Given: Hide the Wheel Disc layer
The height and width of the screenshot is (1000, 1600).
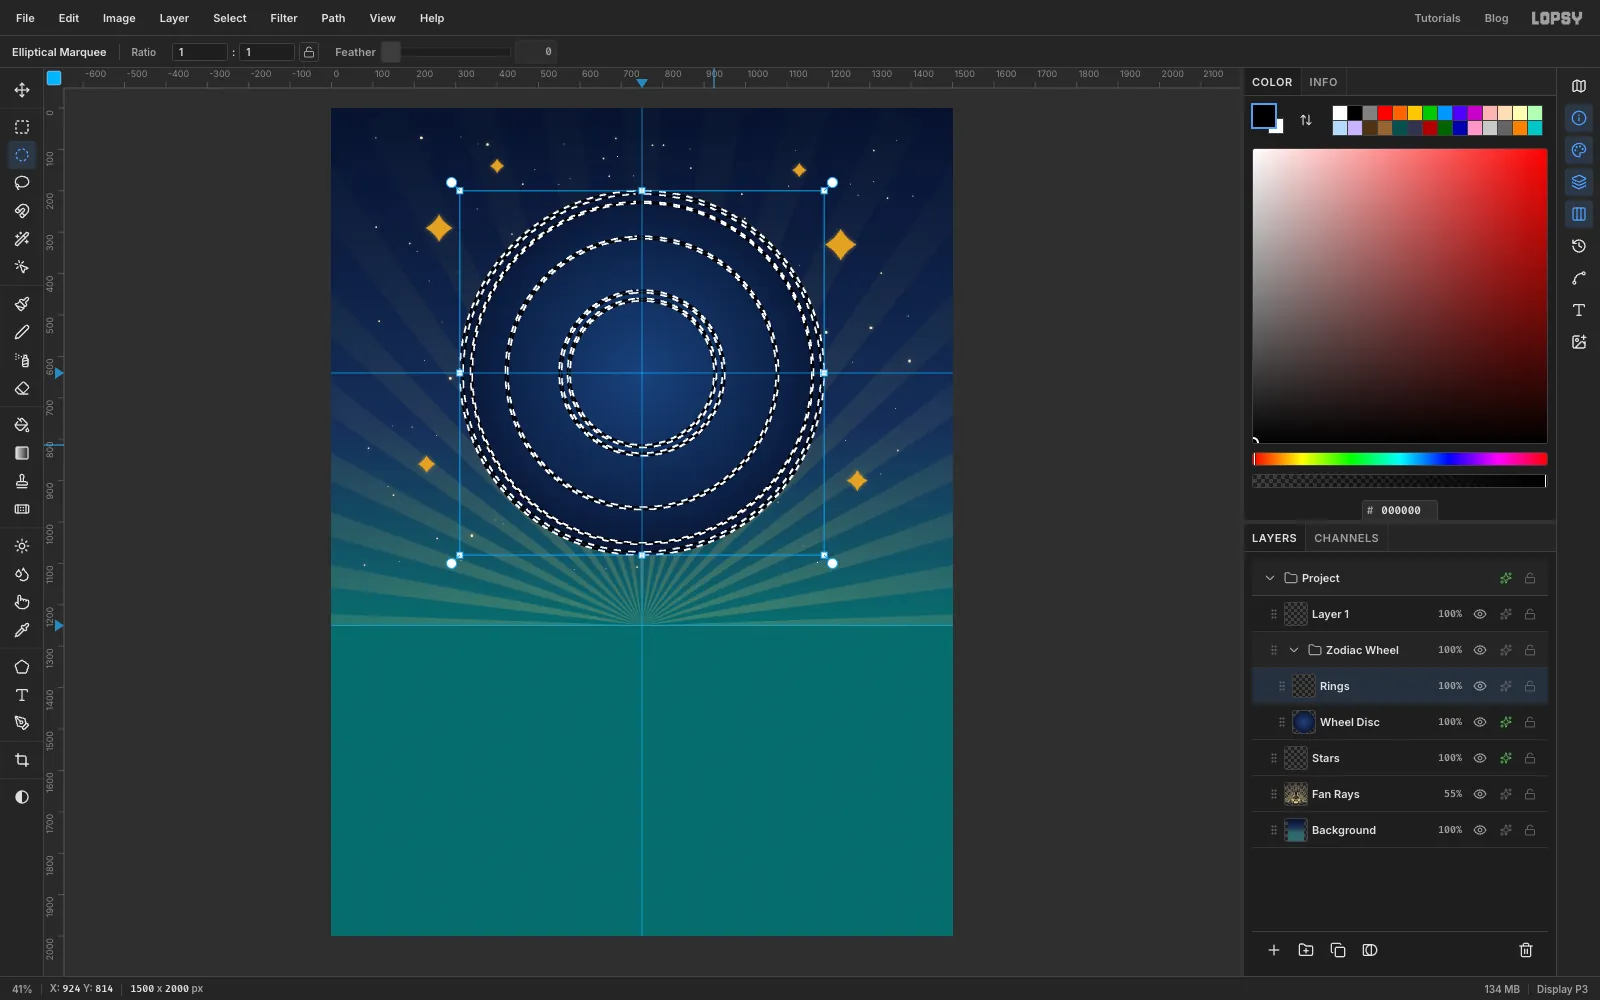Looking at the screenshot, I should pos(1480,722).
